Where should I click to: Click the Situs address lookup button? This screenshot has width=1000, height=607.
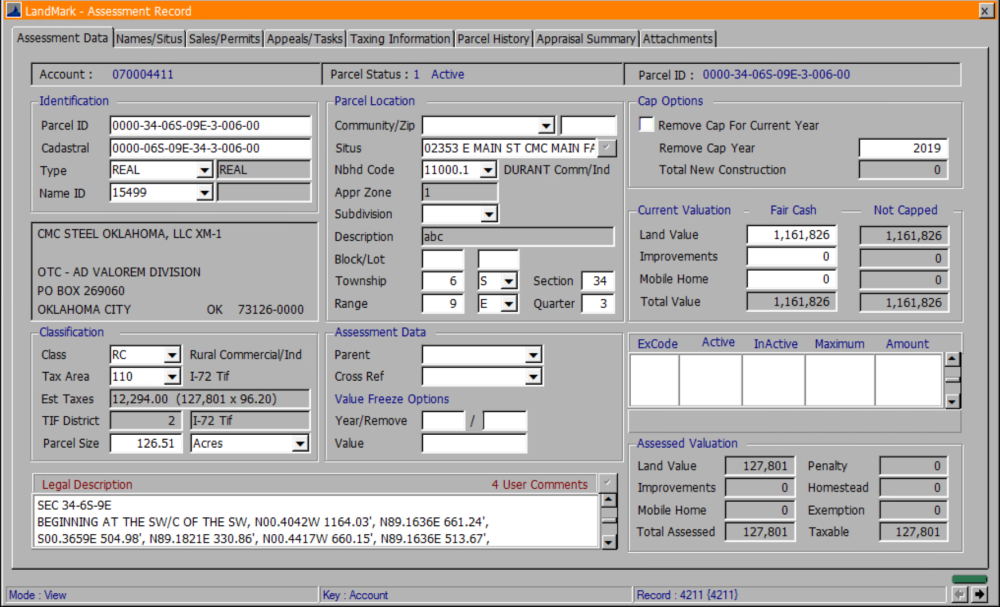point(607,148)
